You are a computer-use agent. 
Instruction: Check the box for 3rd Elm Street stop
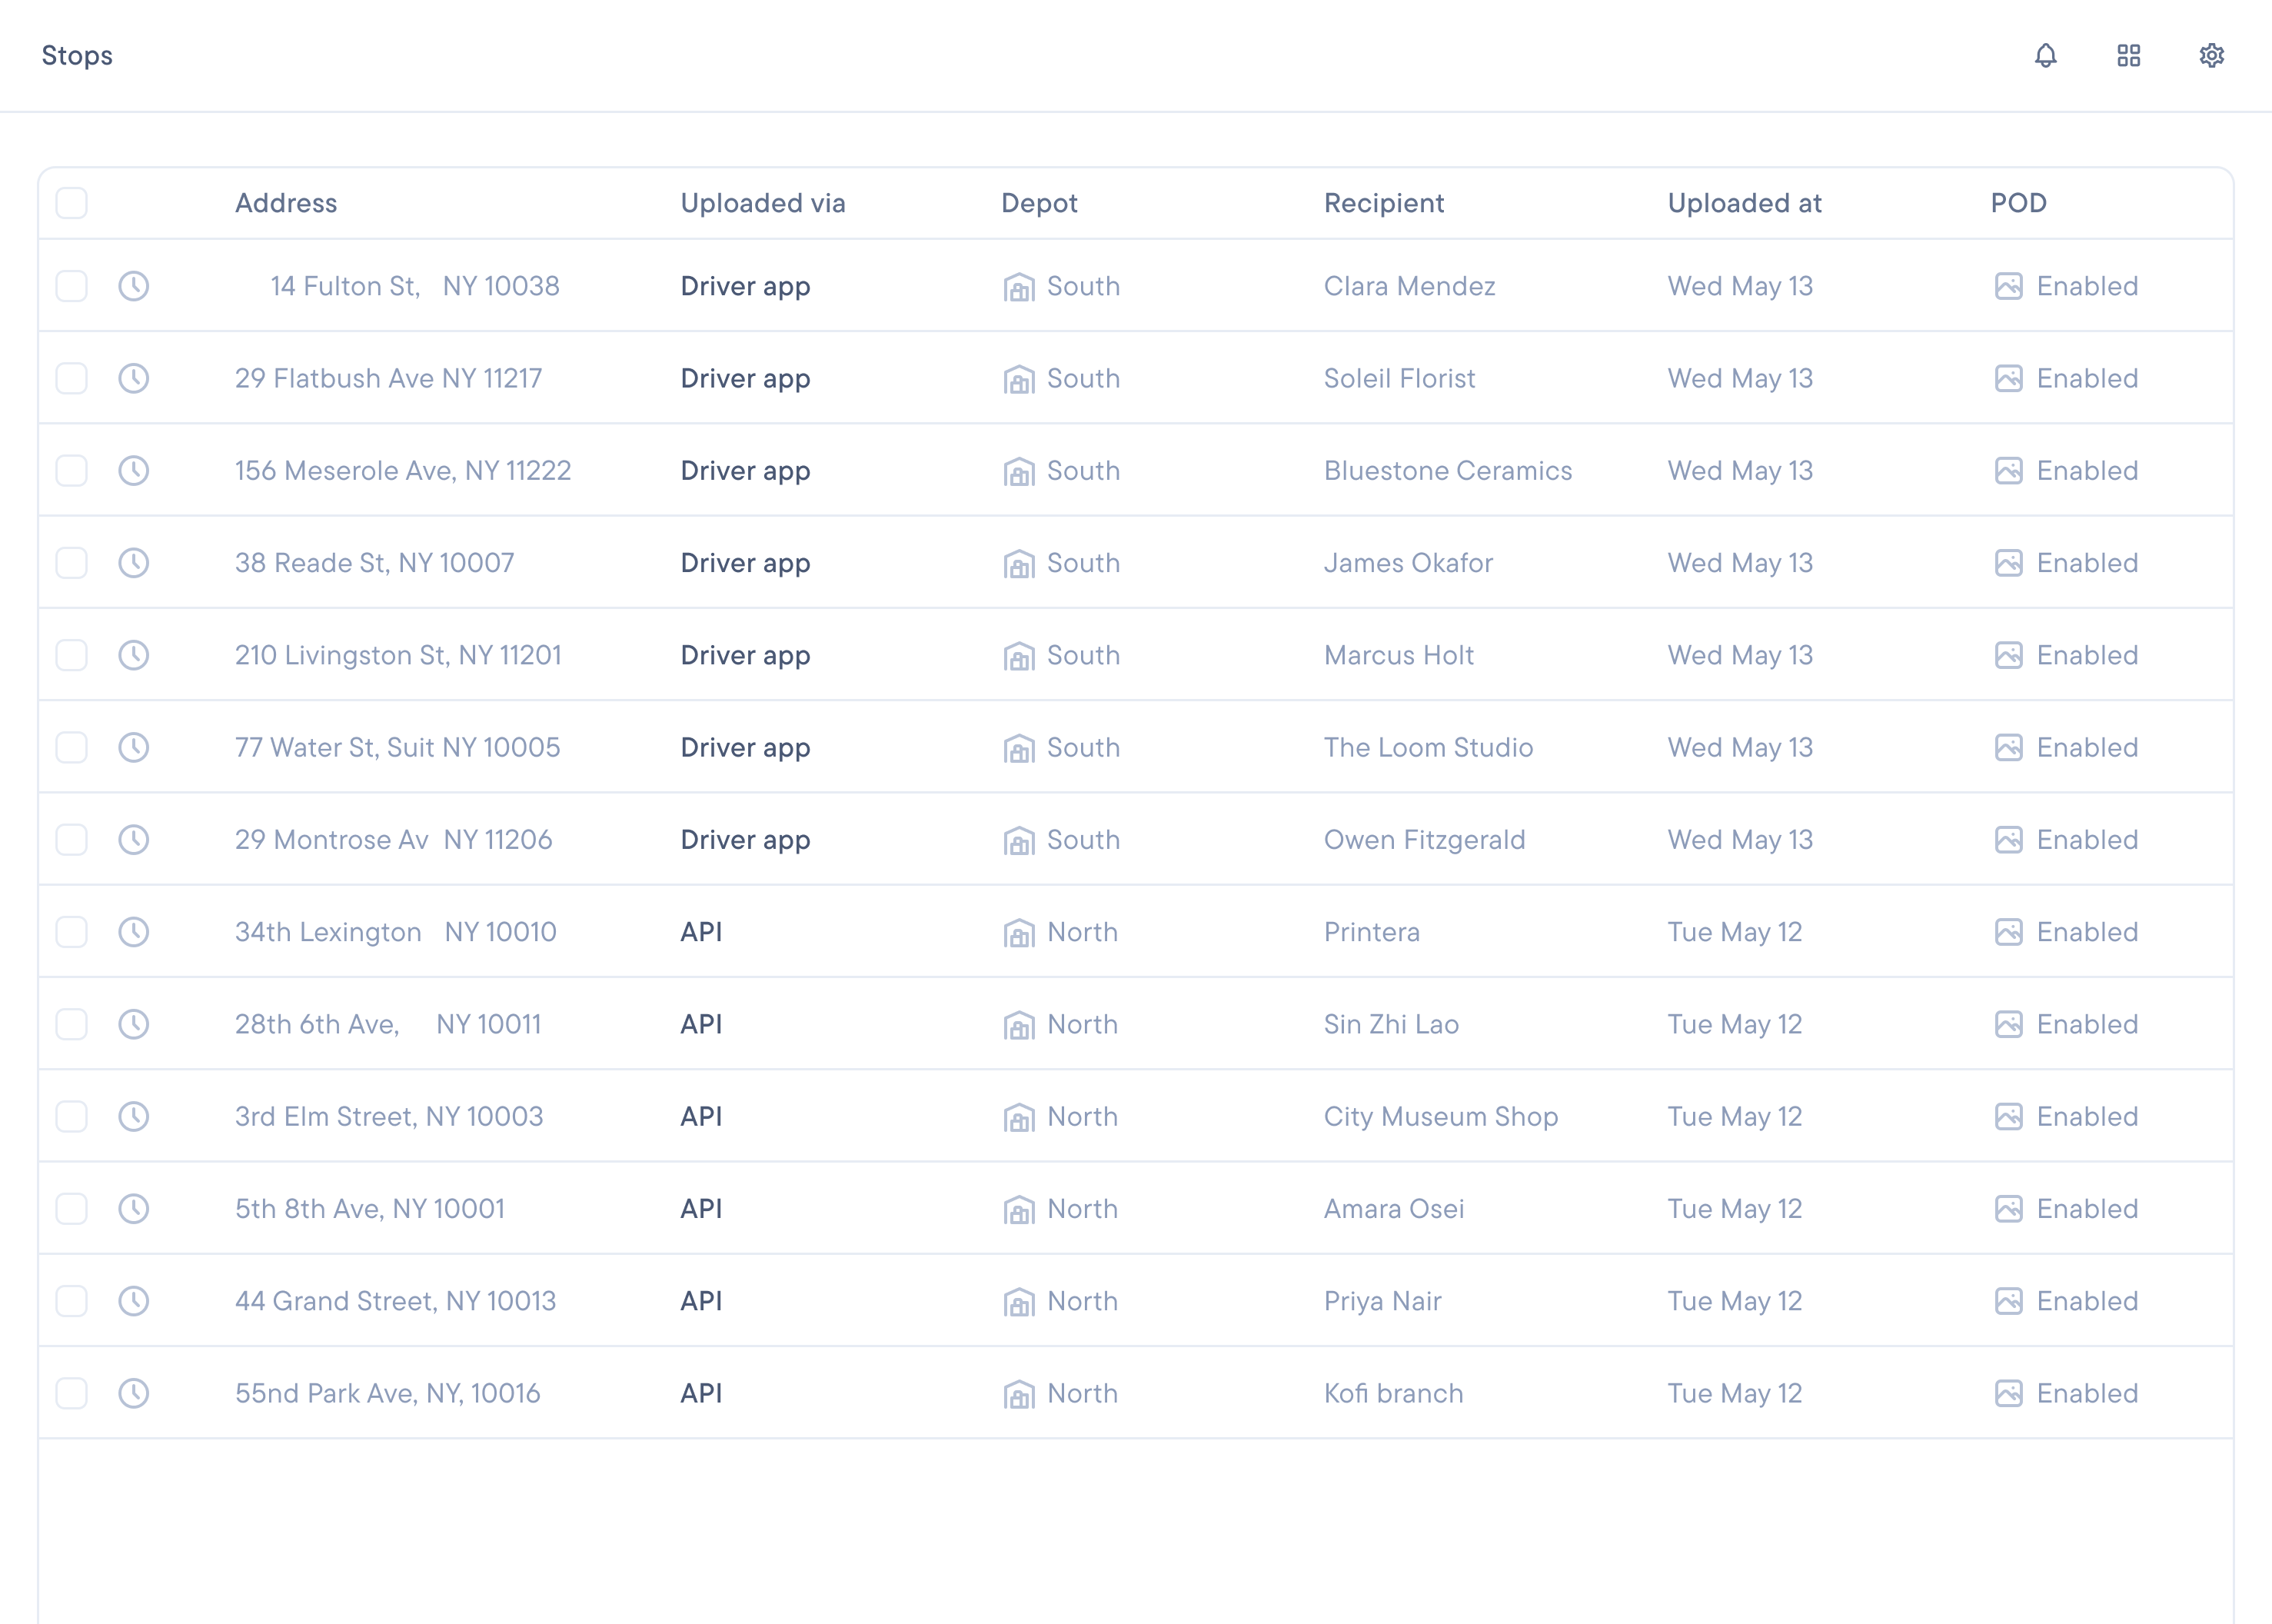(x=71, y=1116)
